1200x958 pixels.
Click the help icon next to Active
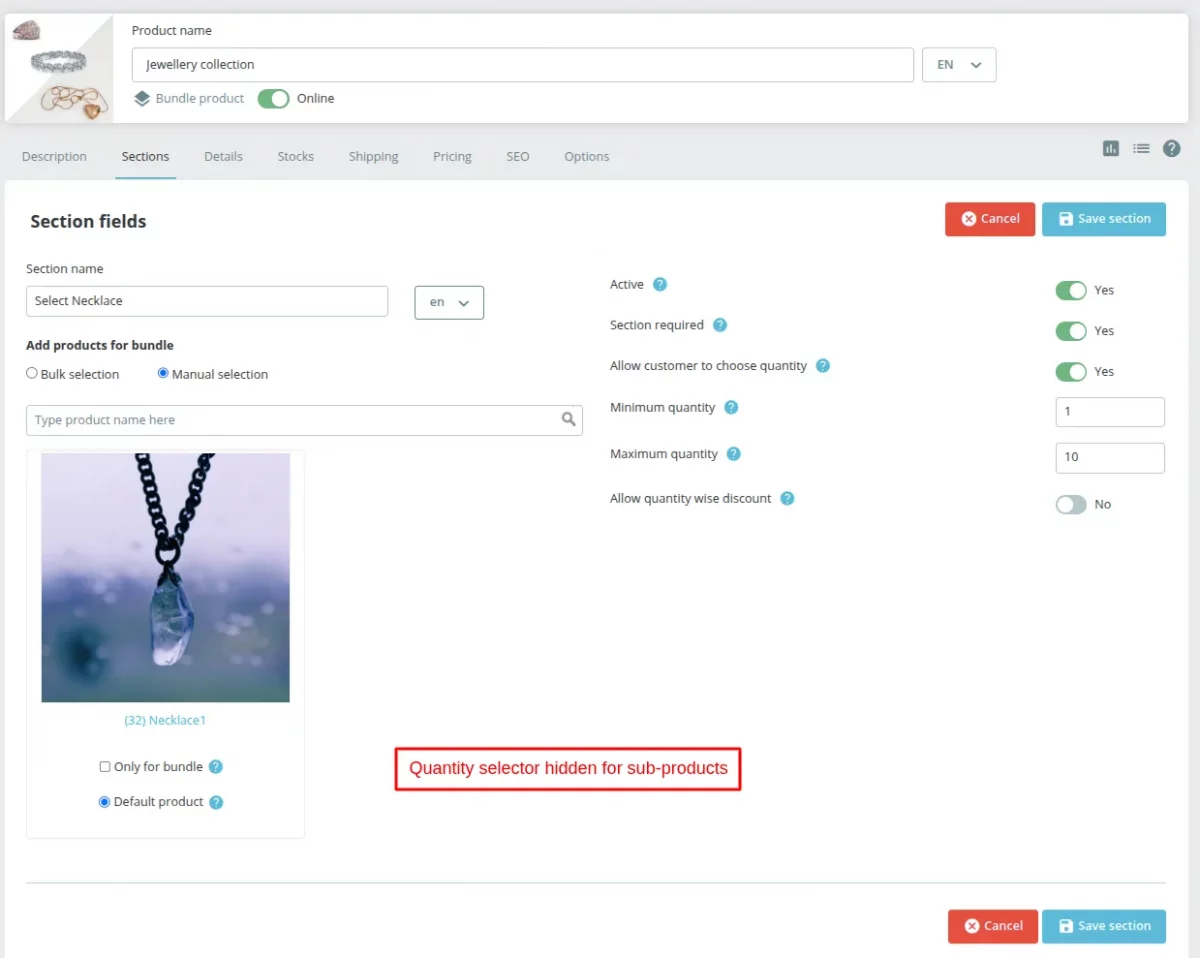(660, 284)
